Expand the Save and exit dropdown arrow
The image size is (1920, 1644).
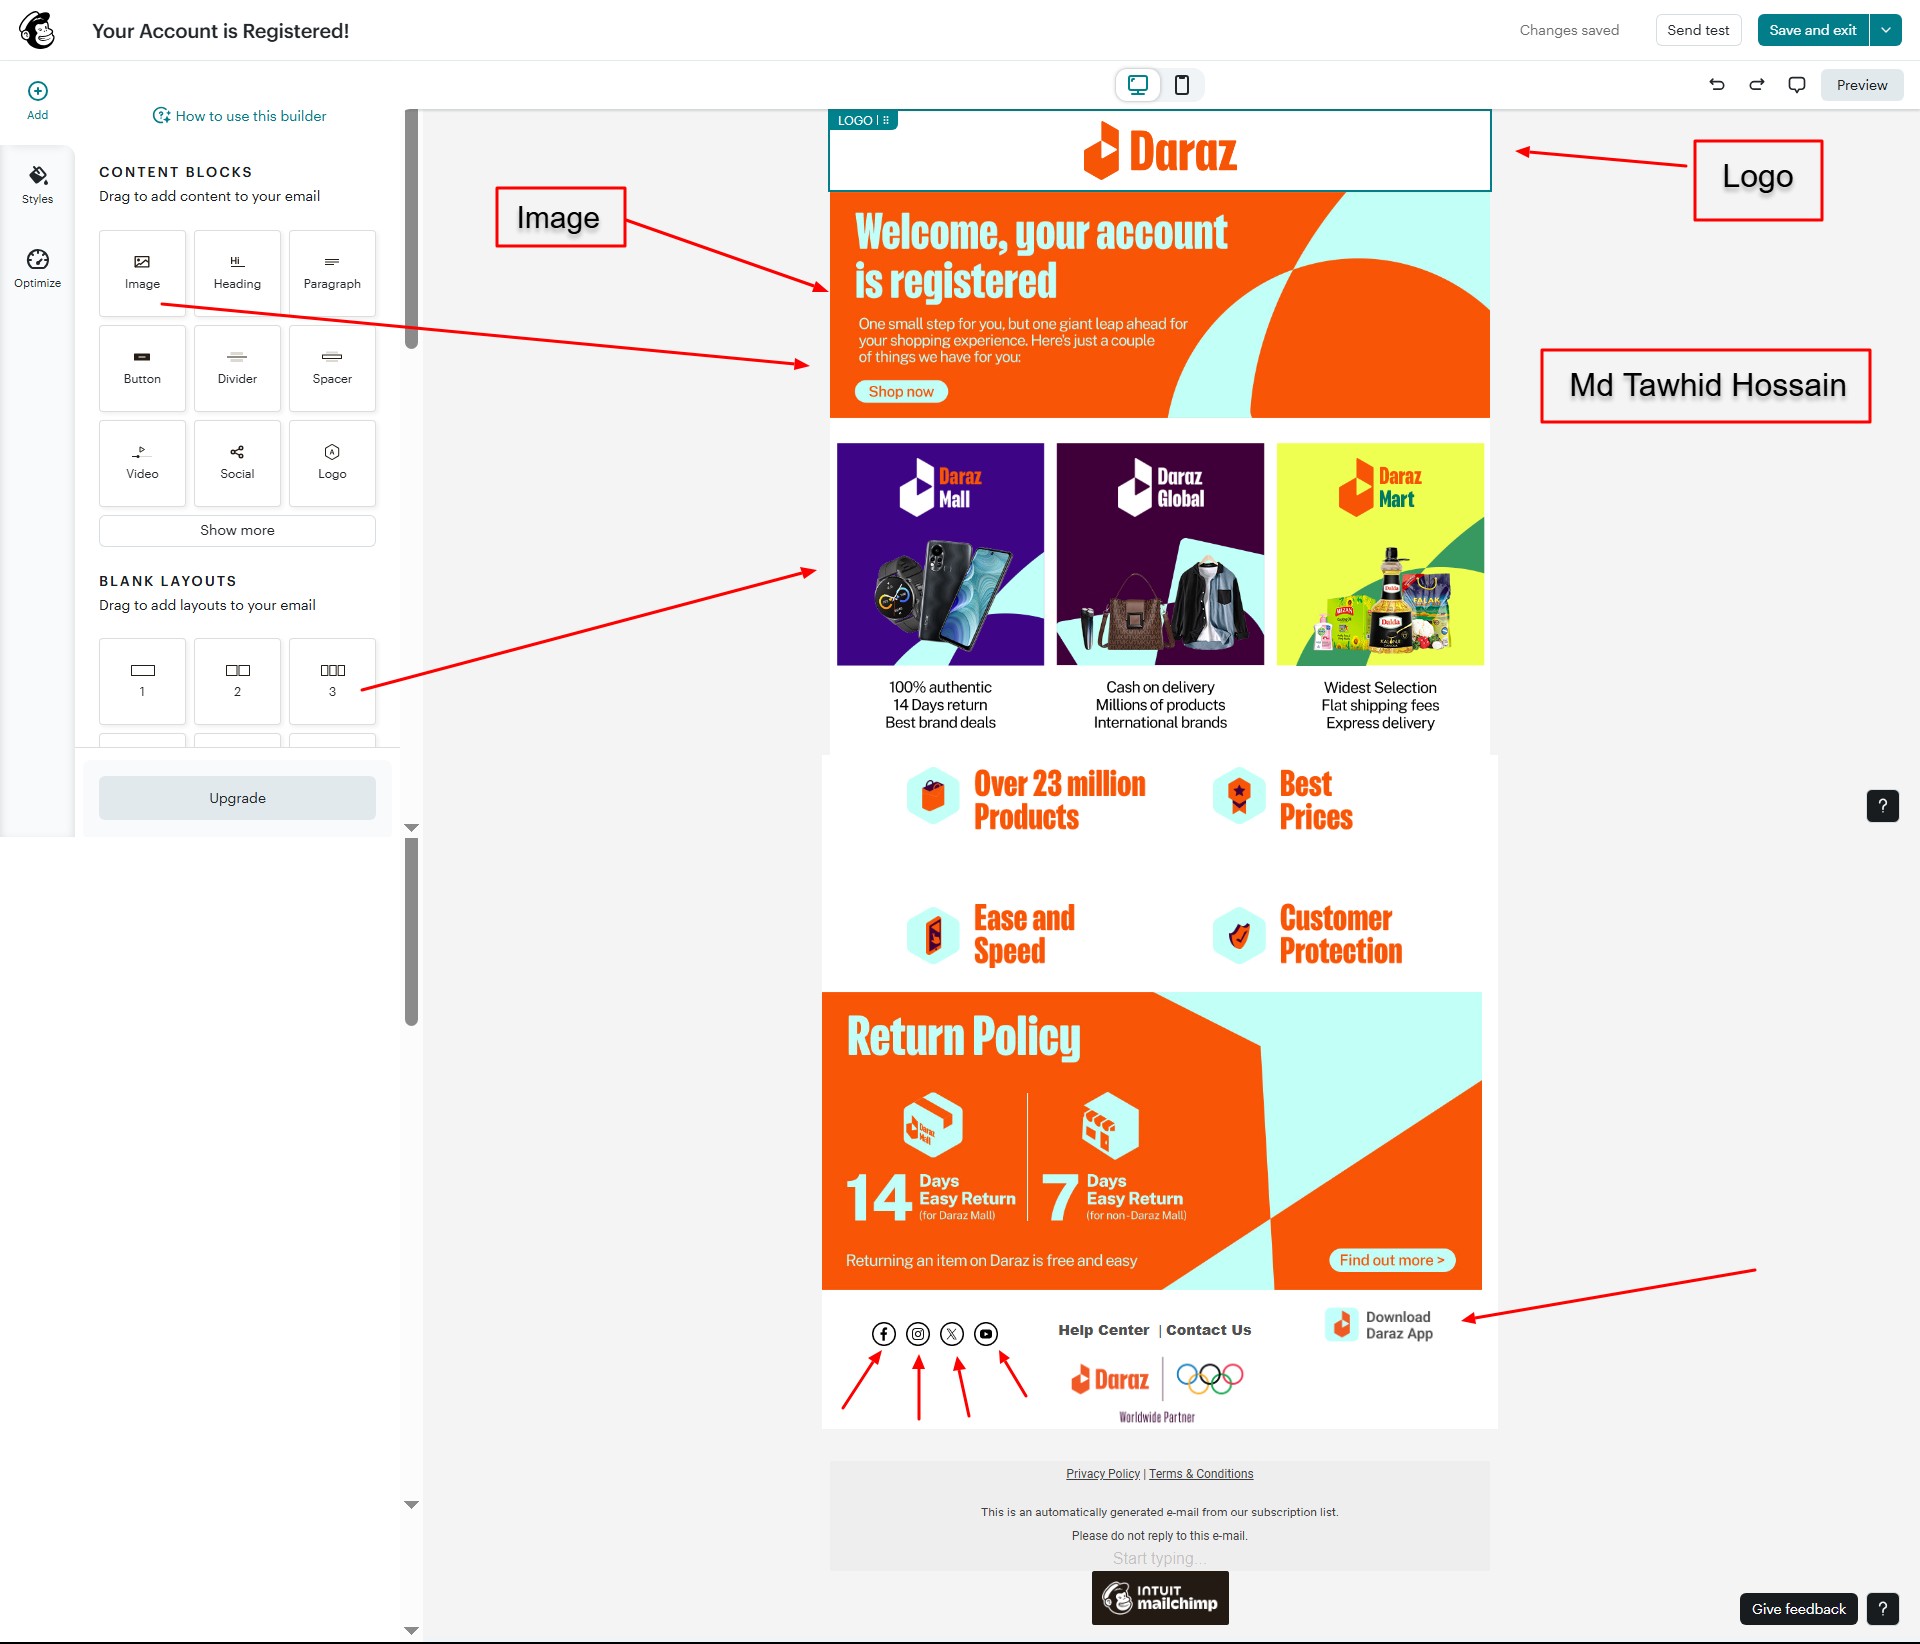click(x=1886, y=30)
